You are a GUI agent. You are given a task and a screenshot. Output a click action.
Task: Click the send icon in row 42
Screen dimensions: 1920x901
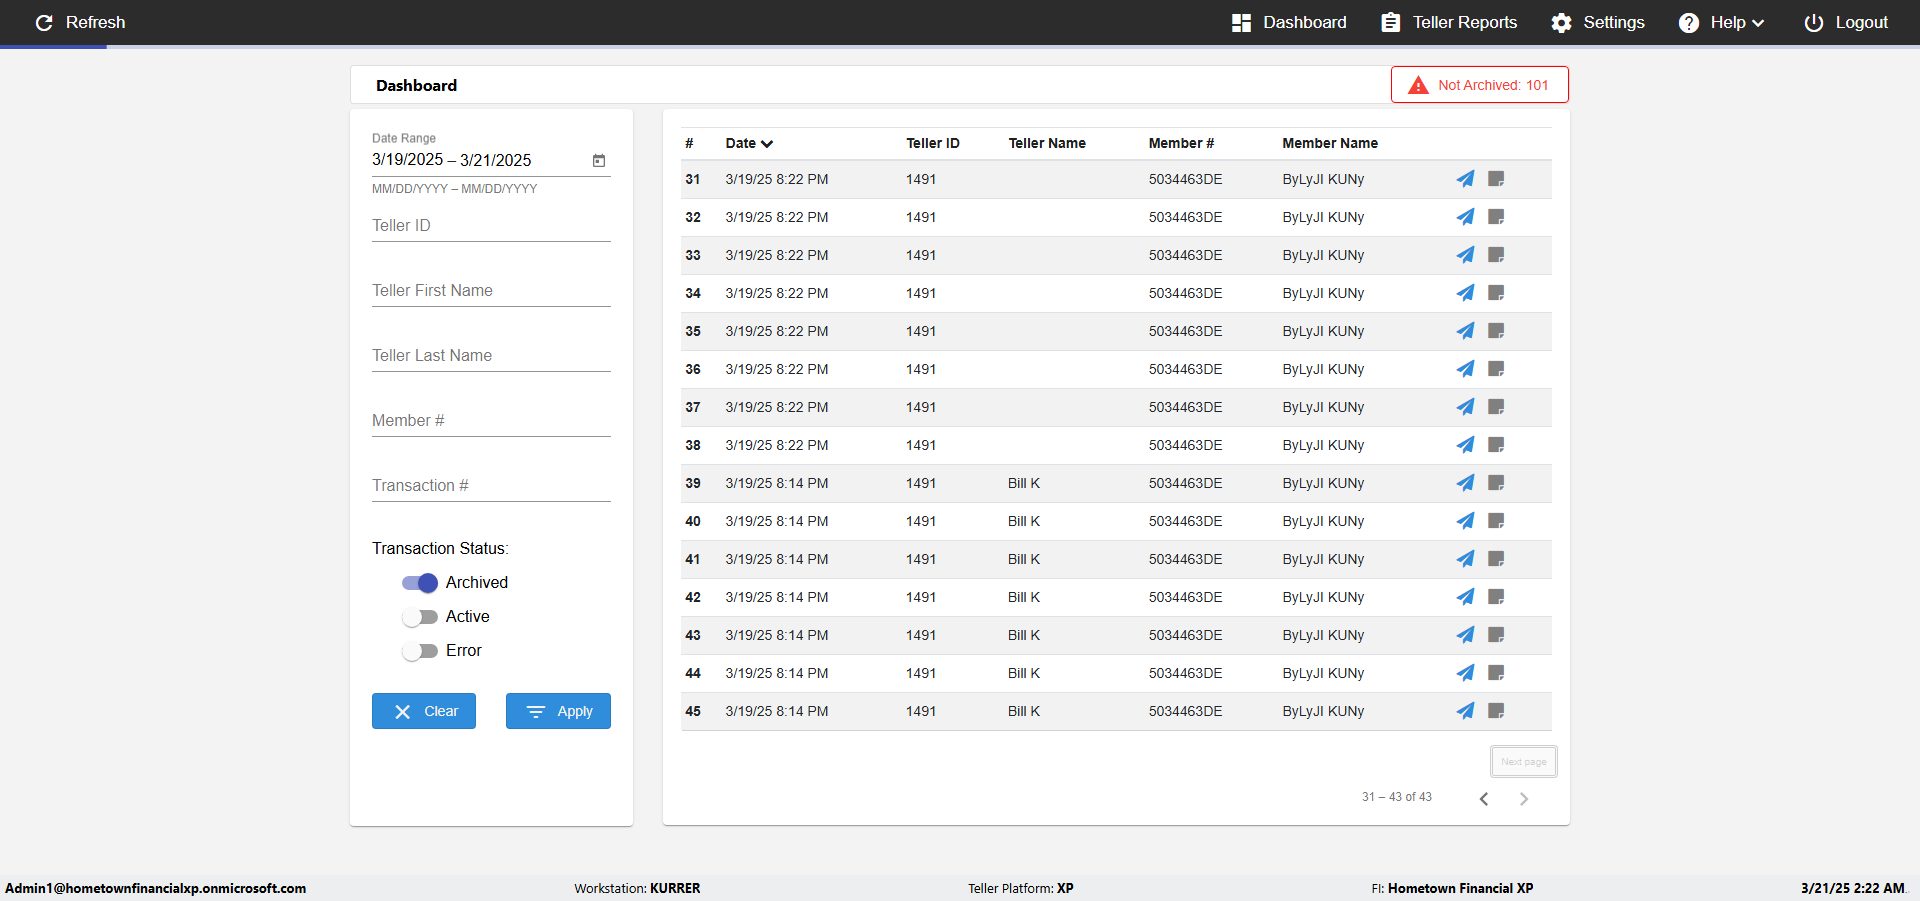(1465, 597)
